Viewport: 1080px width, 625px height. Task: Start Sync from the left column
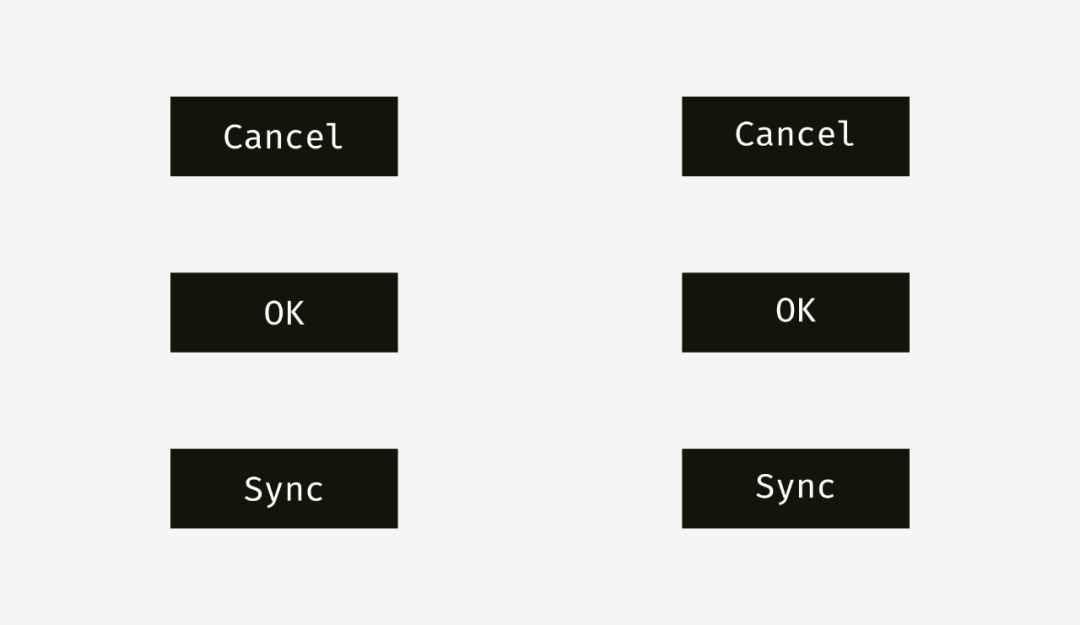[284, 489]
